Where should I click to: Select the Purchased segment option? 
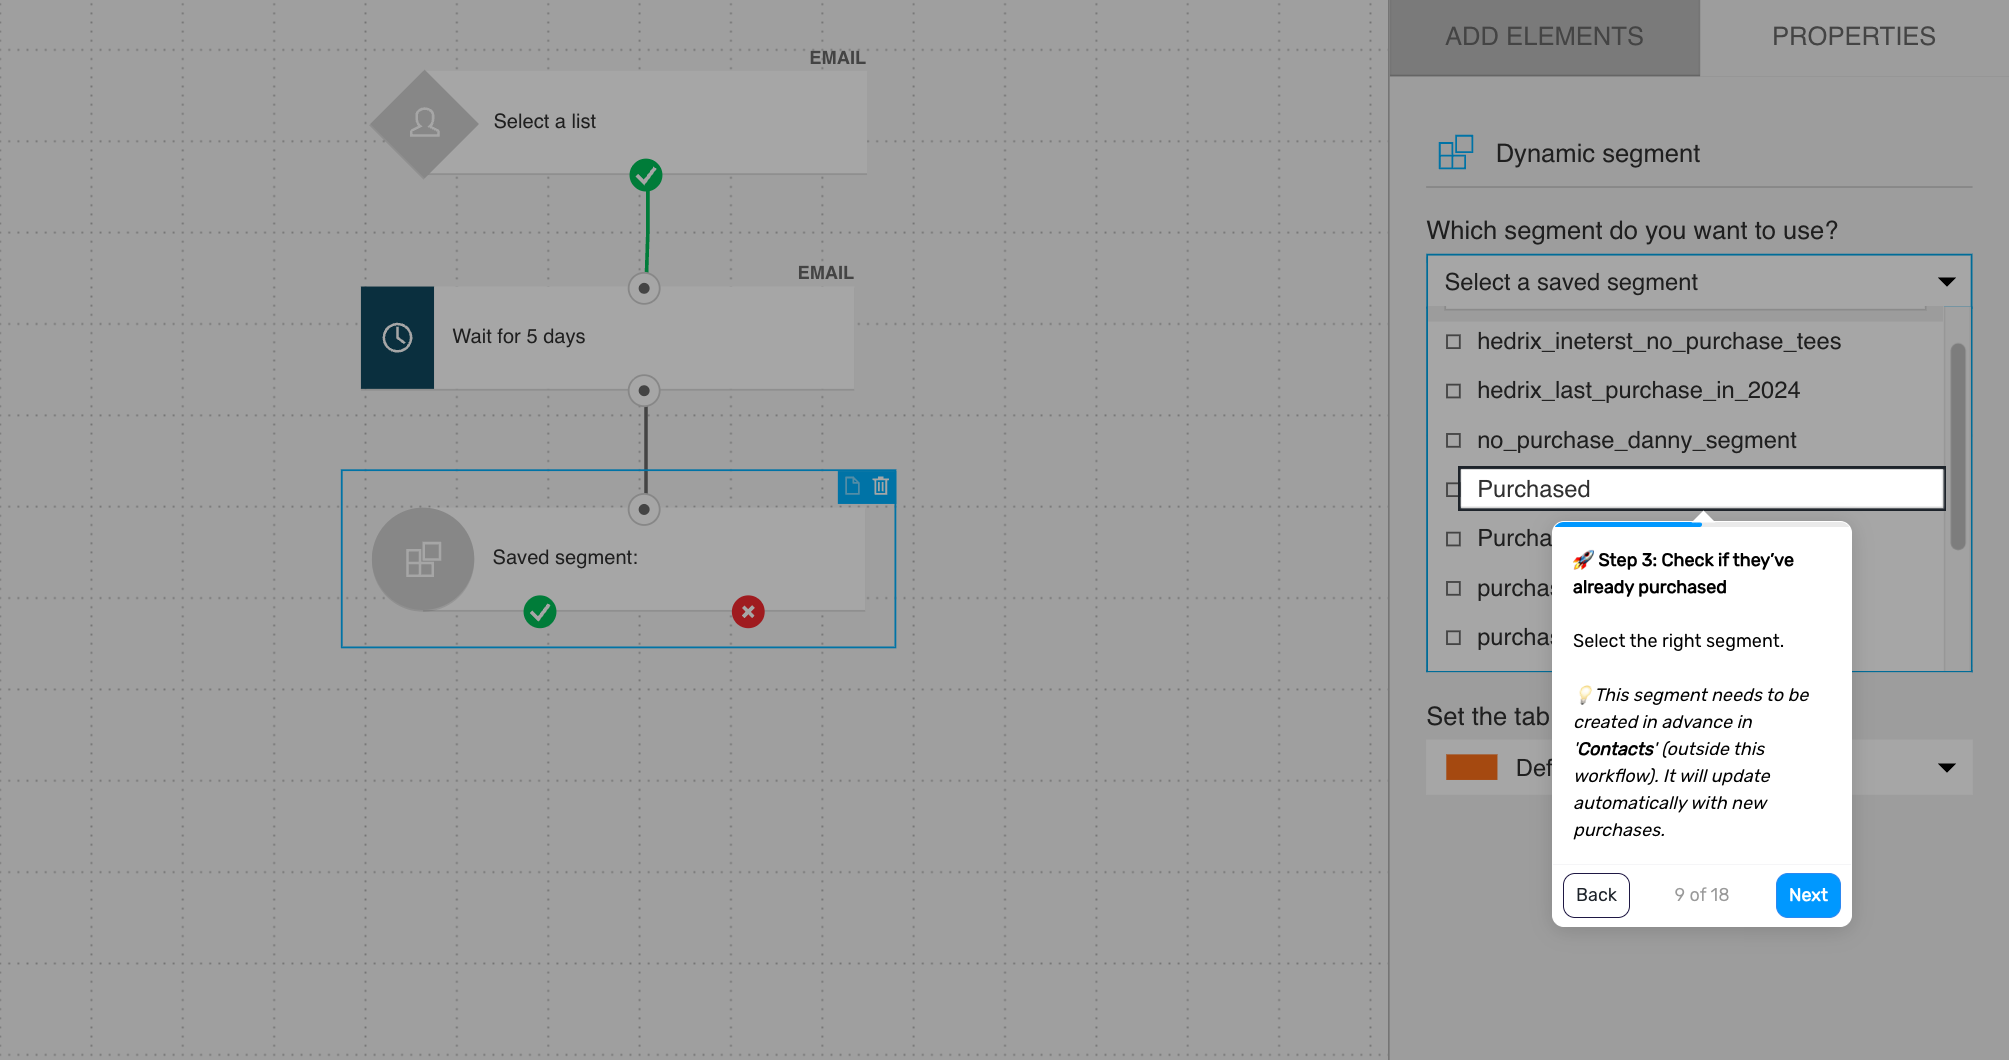pos(1701,489)
